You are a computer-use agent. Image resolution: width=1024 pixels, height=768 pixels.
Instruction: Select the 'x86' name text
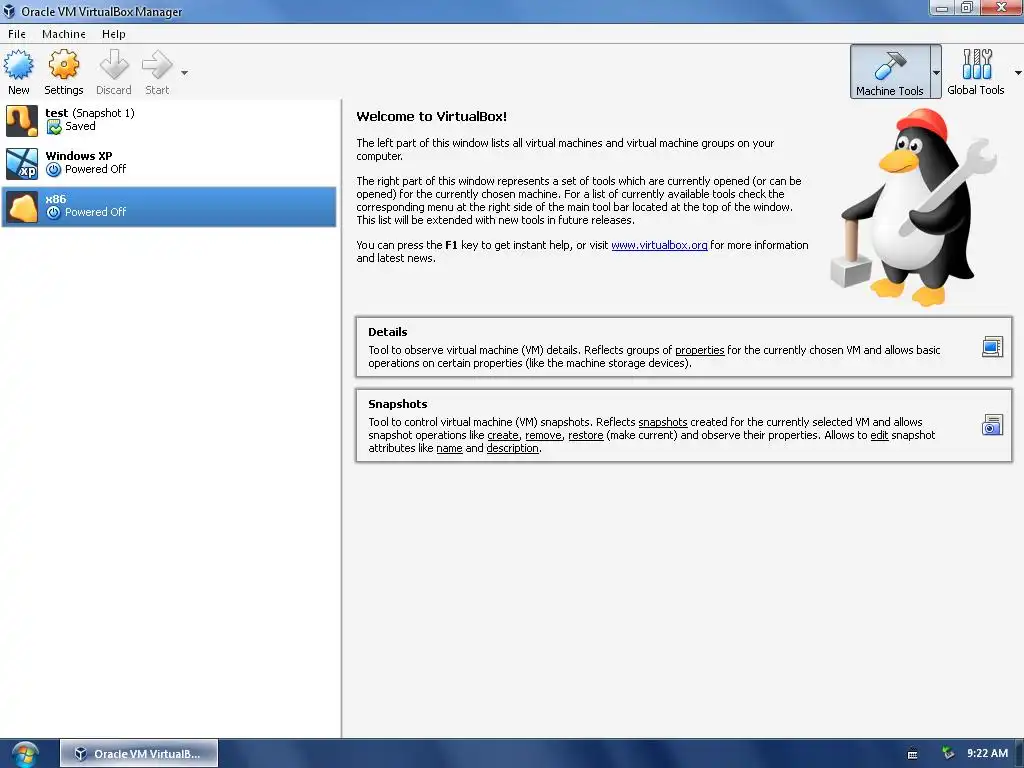(x=56, y=199)
